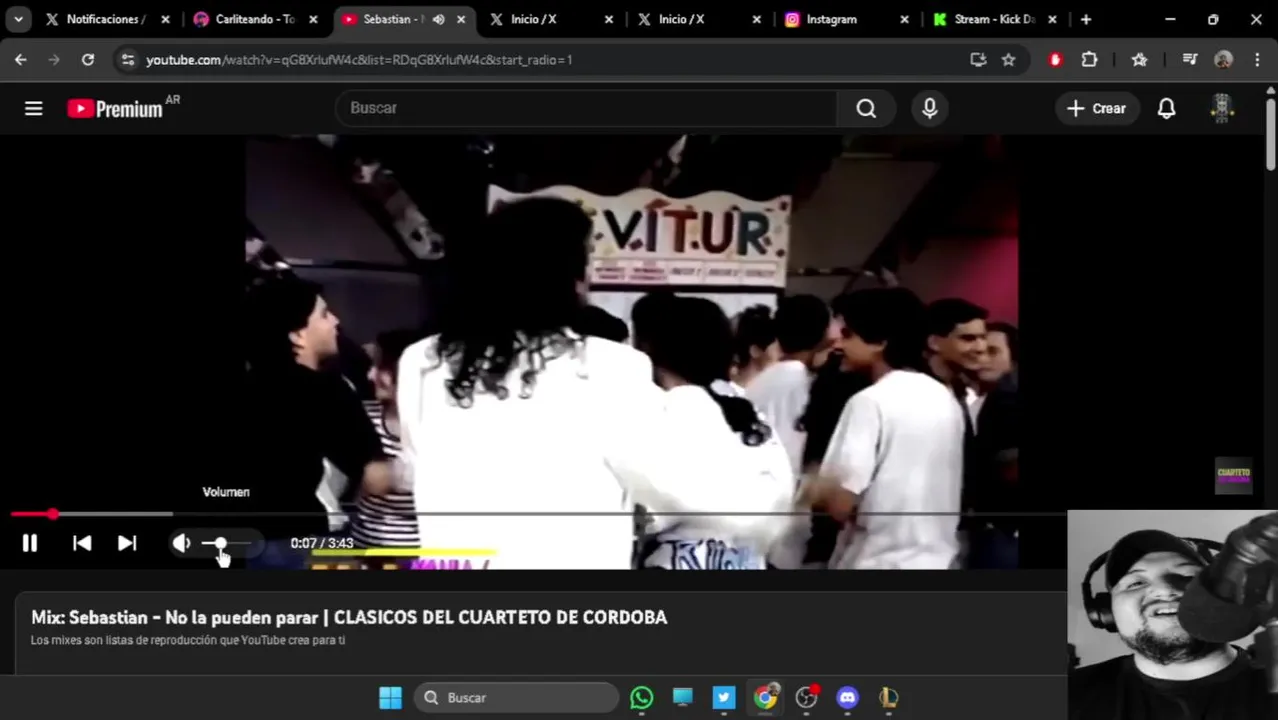The height and width of the screenshot is (720, 1278).
Task: Click the browser address bar URL
Action: tap(359, 60)
